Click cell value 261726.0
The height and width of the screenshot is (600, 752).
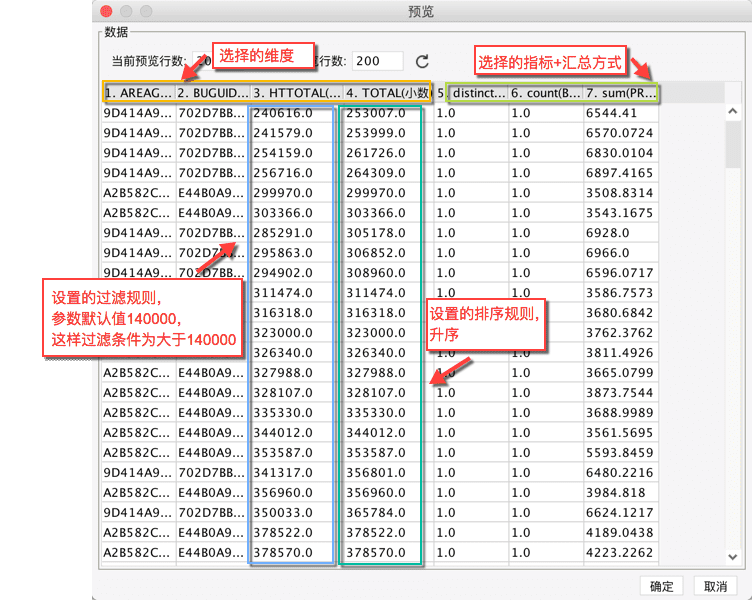[376, 153]
